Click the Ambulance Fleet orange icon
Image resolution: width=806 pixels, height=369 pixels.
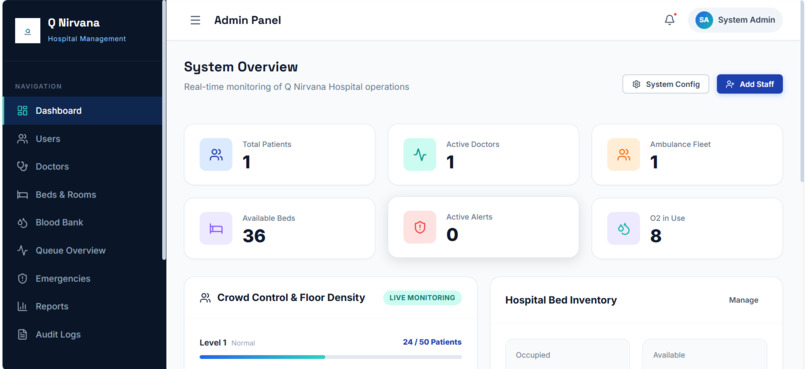click(x=624, y=154)
